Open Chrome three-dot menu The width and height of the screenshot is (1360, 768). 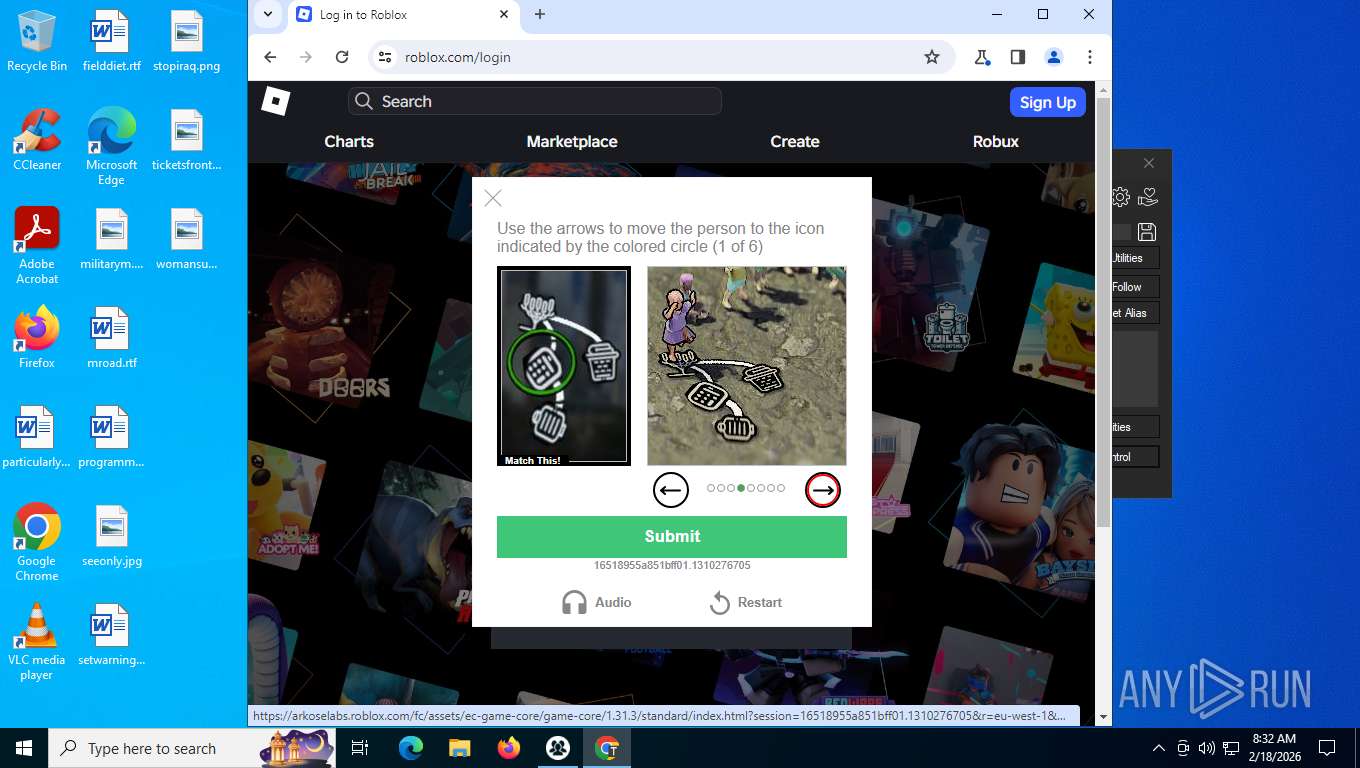pyautogui.click(x=1090, y=57)
